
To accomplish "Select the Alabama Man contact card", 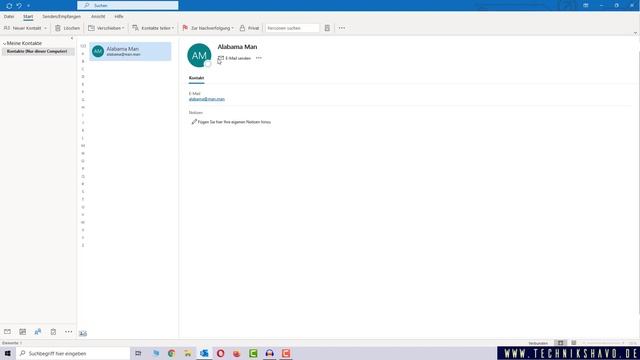I will [x=130, y=51].
